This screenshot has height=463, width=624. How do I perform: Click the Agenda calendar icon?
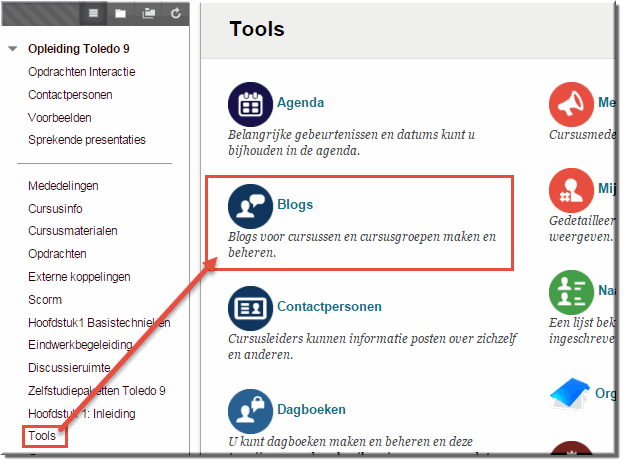pyautogui.click(x=250, y=104)
